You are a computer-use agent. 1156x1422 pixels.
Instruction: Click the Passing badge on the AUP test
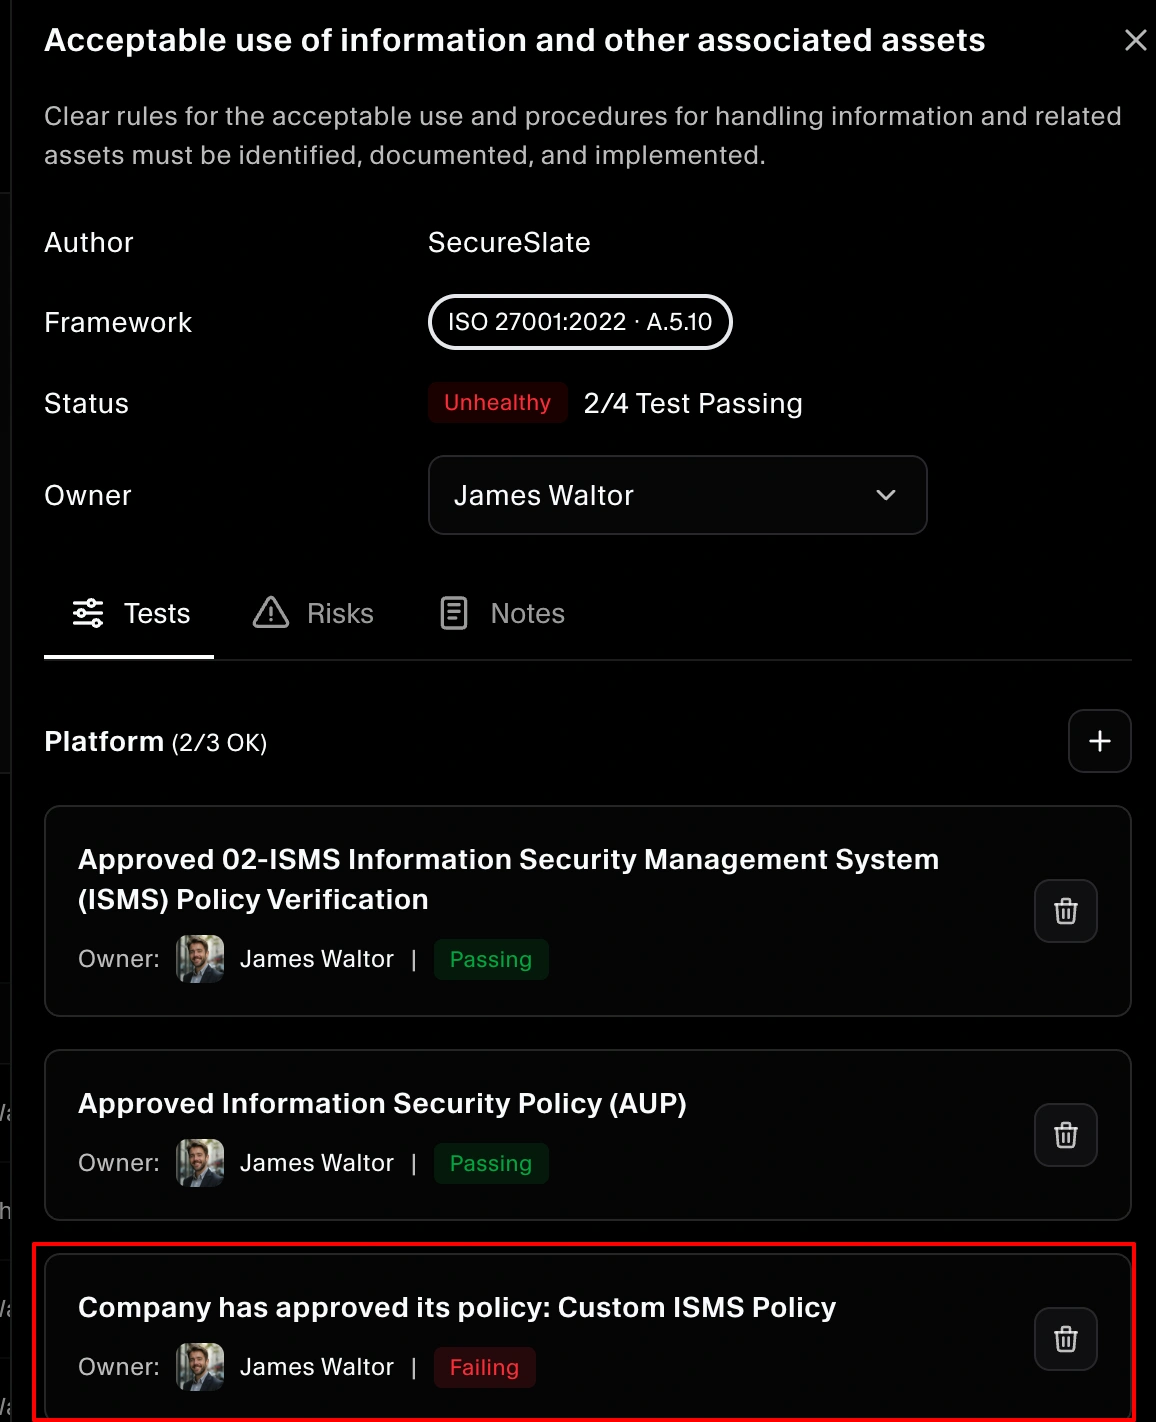click(491, 1163)
